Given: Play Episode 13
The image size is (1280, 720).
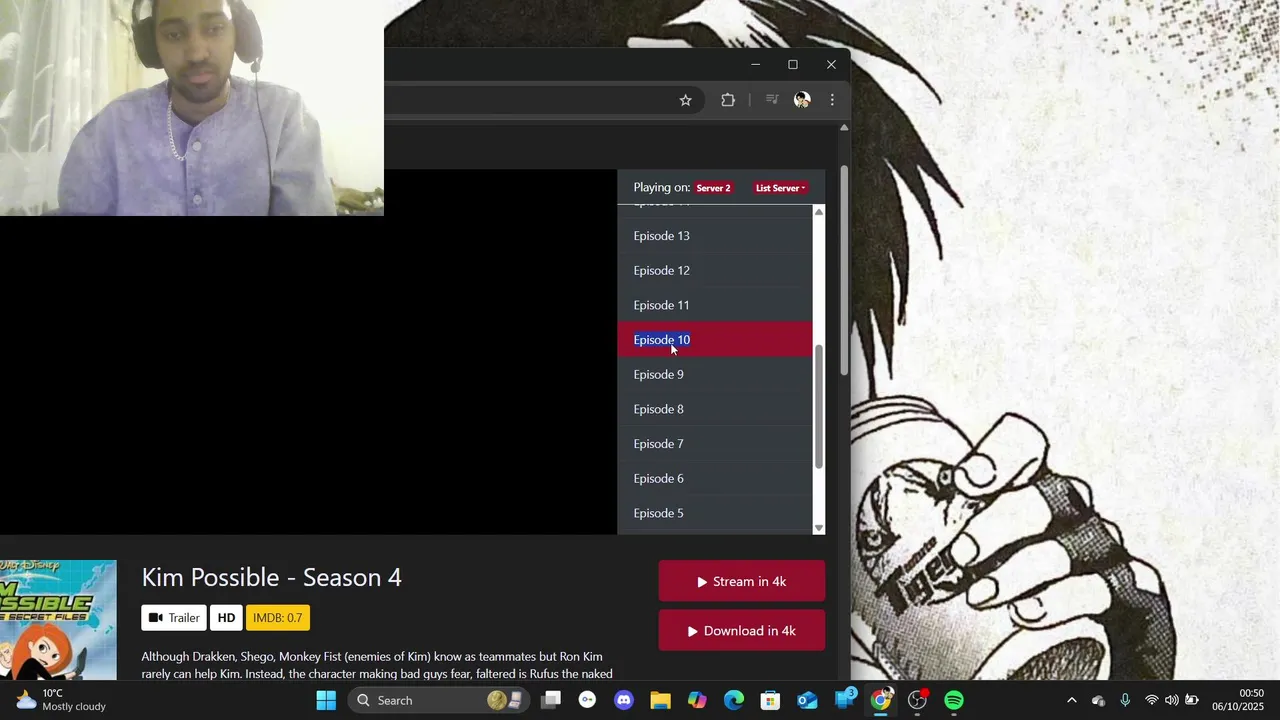Looking at the screenshot, I should pyautogui.click(x=715, y=236).
